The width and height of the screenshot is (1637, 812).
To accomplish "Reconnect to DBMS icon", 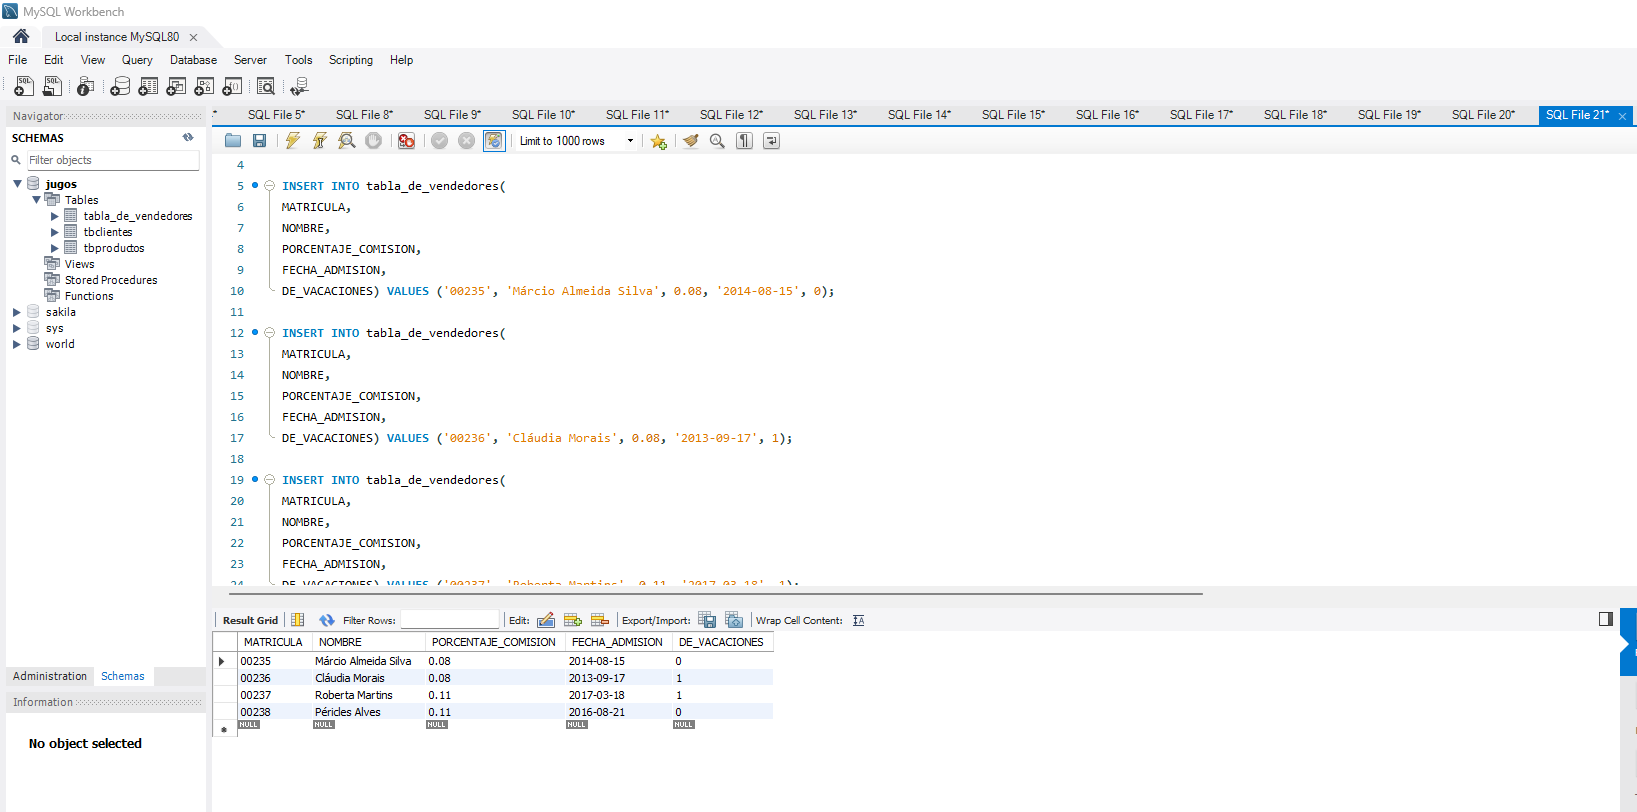I will (299, 87).
